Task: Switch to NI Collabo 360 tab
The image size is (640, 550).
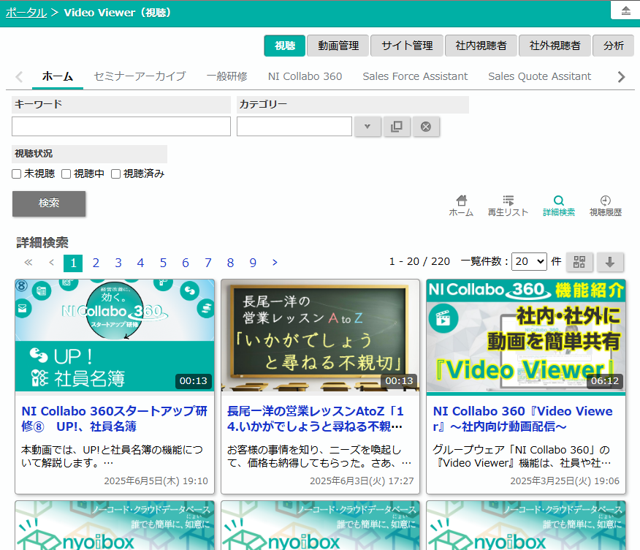Action: pos(305,76)
